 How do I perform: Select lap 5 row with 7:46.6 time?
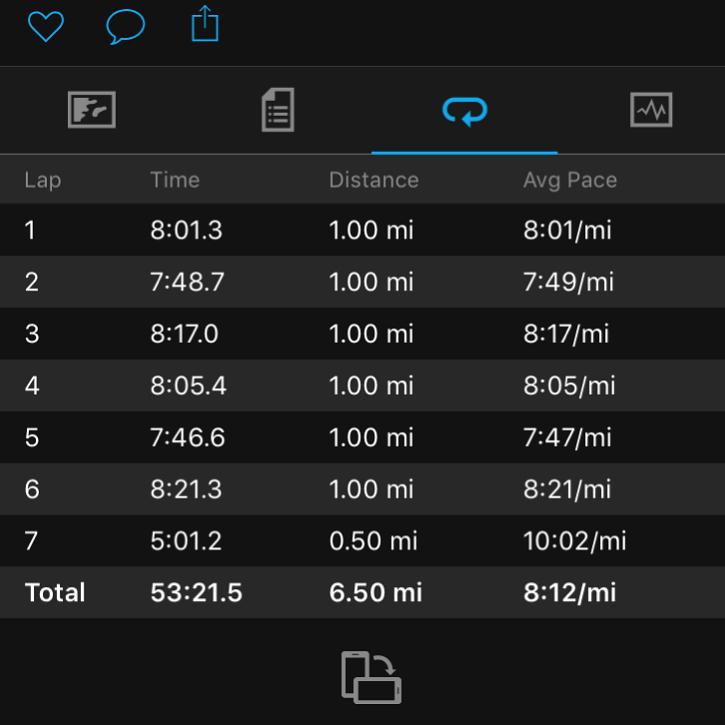pos(362,437)
